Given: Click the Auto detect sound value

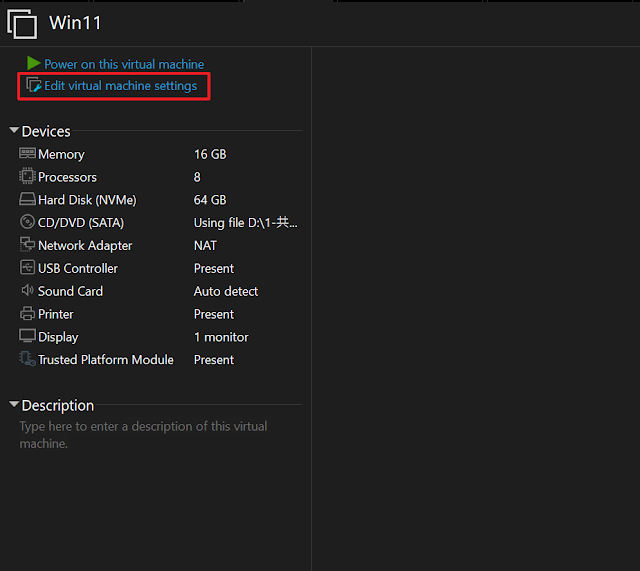Looking at the screenshot, I should pos(226,291).
